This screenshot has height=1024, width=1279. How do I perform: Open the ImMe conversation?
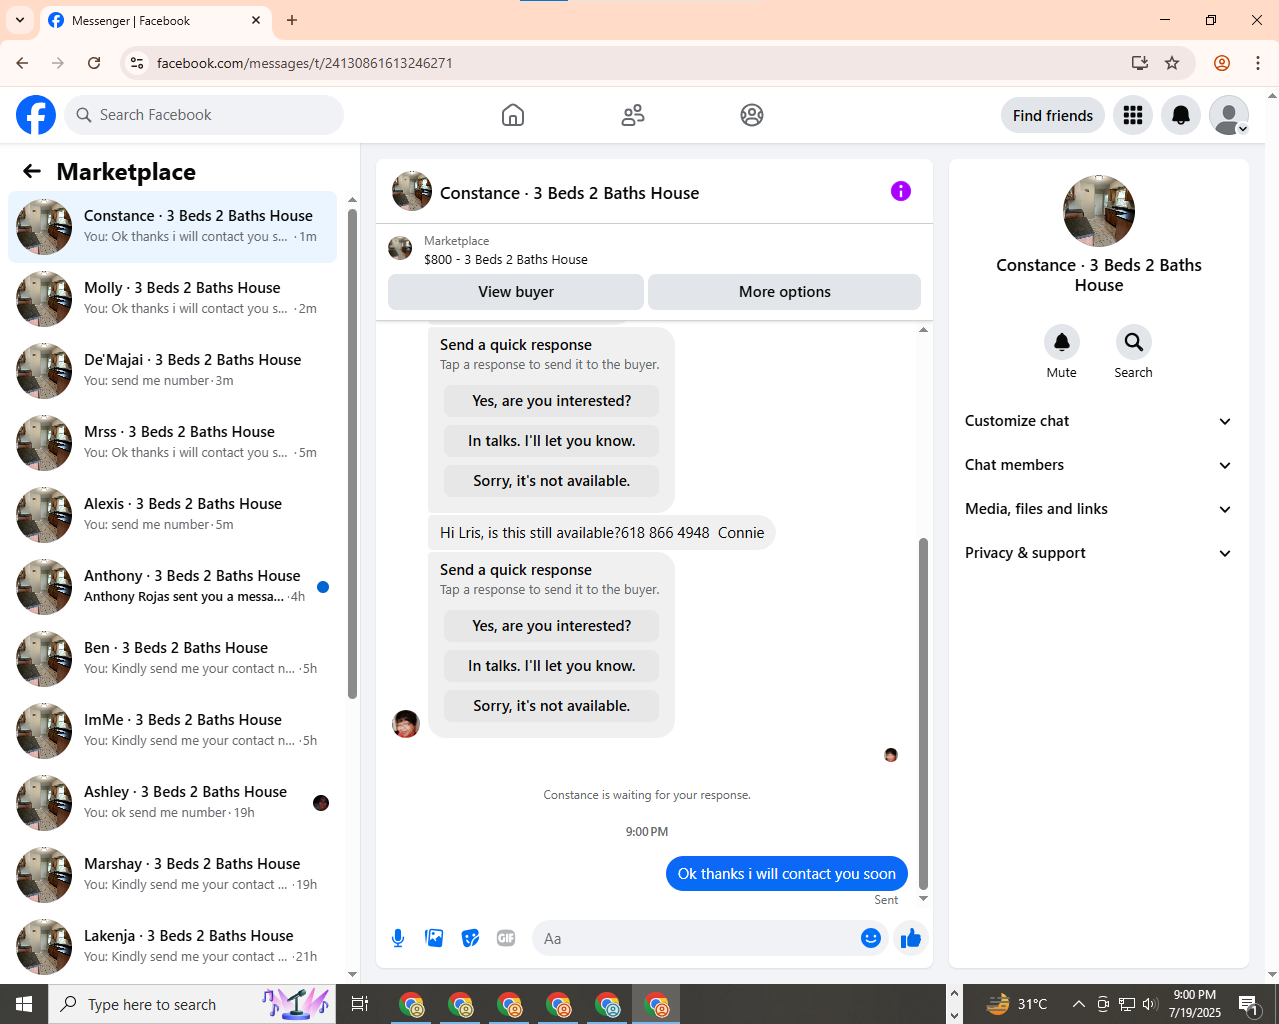[172, 731]
